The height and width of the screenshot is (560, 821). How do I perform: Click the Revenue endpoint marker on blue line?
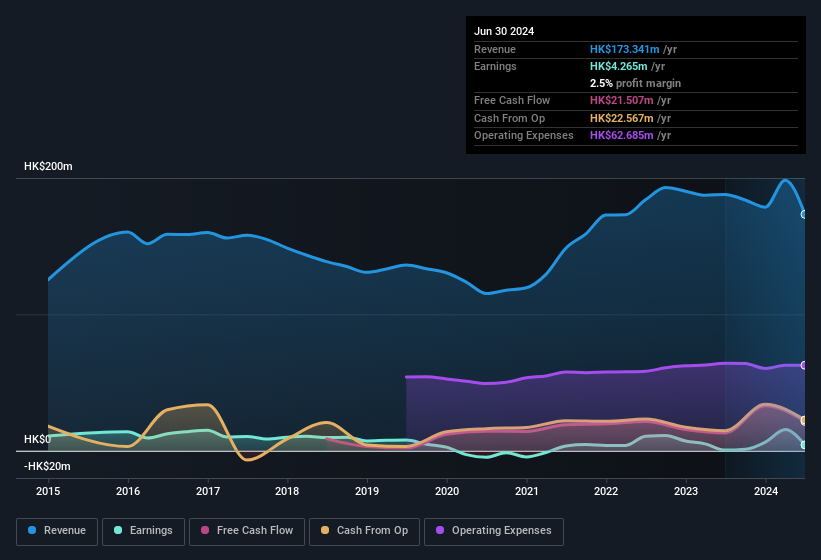[x=804, y=215]
